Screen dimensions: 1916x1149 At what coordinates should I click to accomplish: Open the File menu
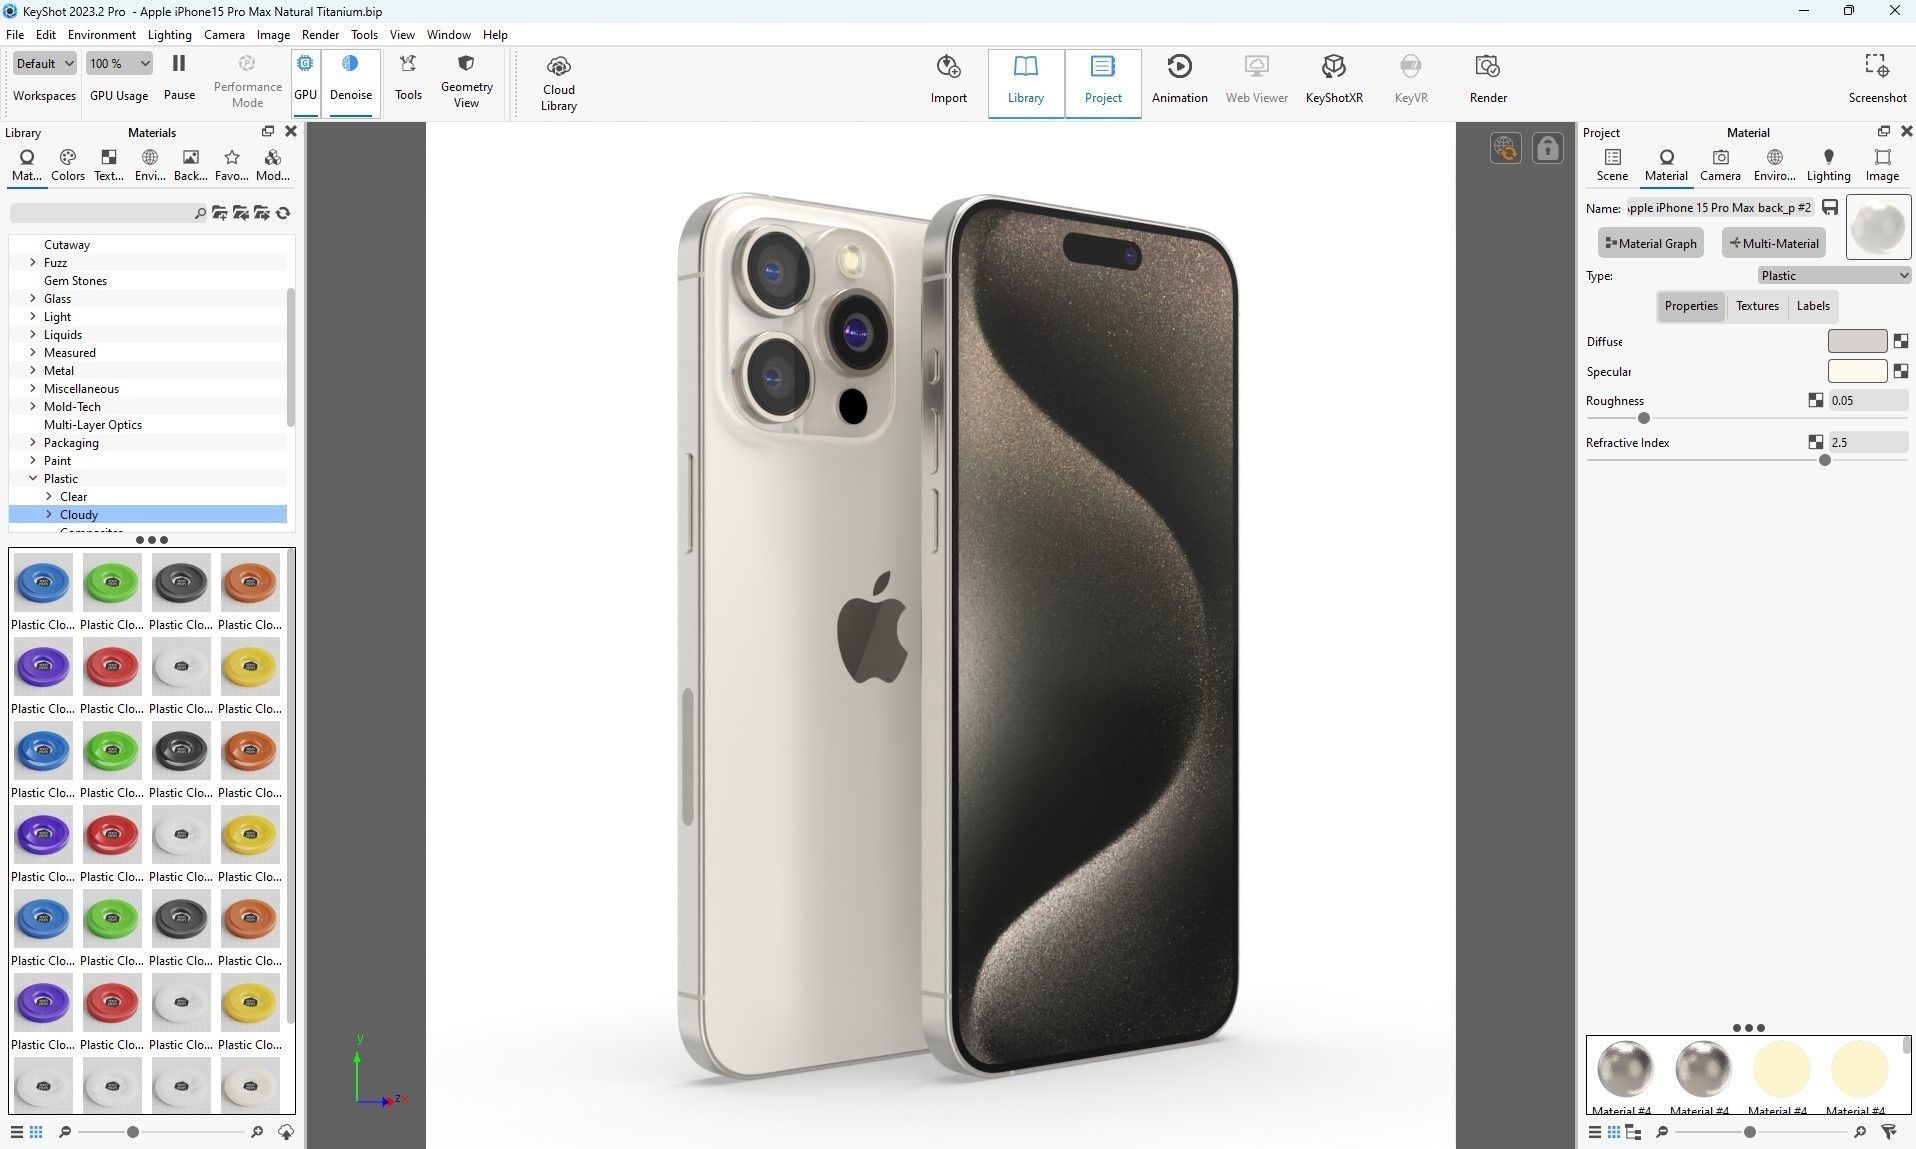[x=15, y=34]
